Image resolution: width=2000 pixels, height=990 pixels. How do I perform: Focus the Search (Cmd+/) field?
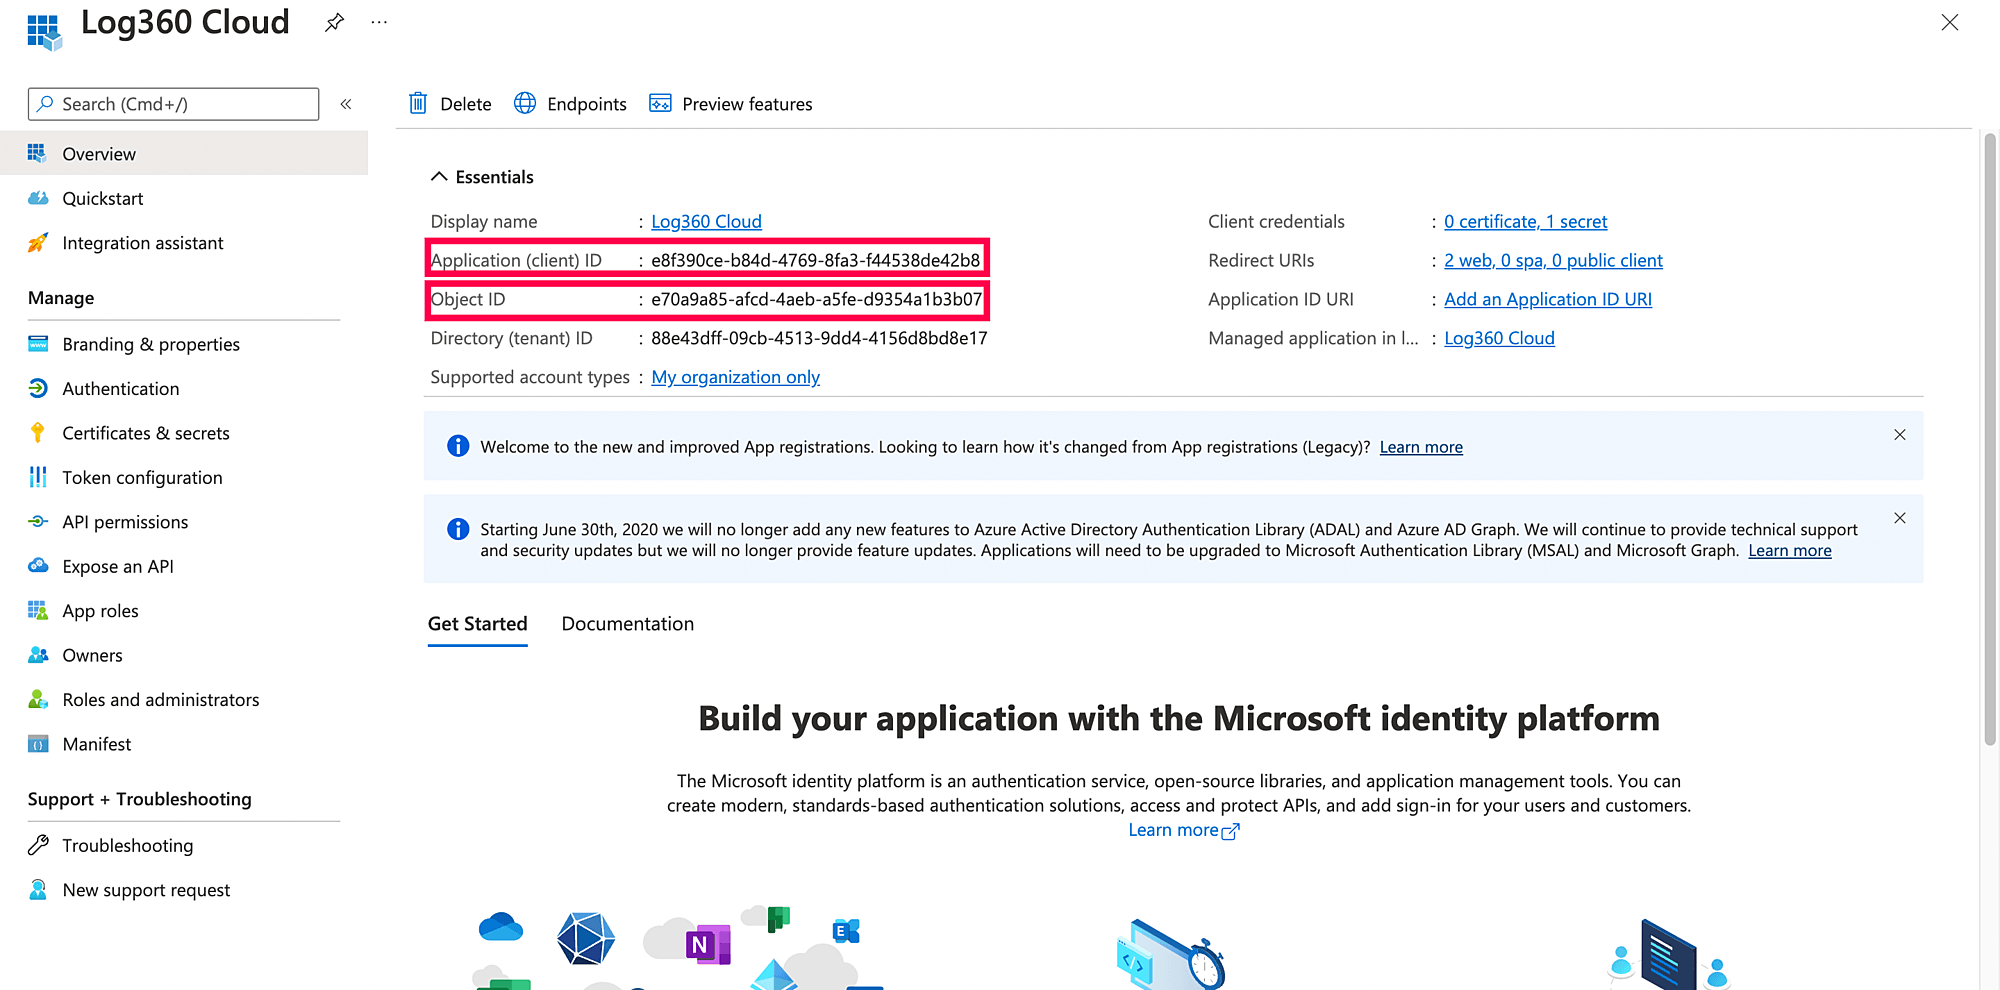click(174, 104)
